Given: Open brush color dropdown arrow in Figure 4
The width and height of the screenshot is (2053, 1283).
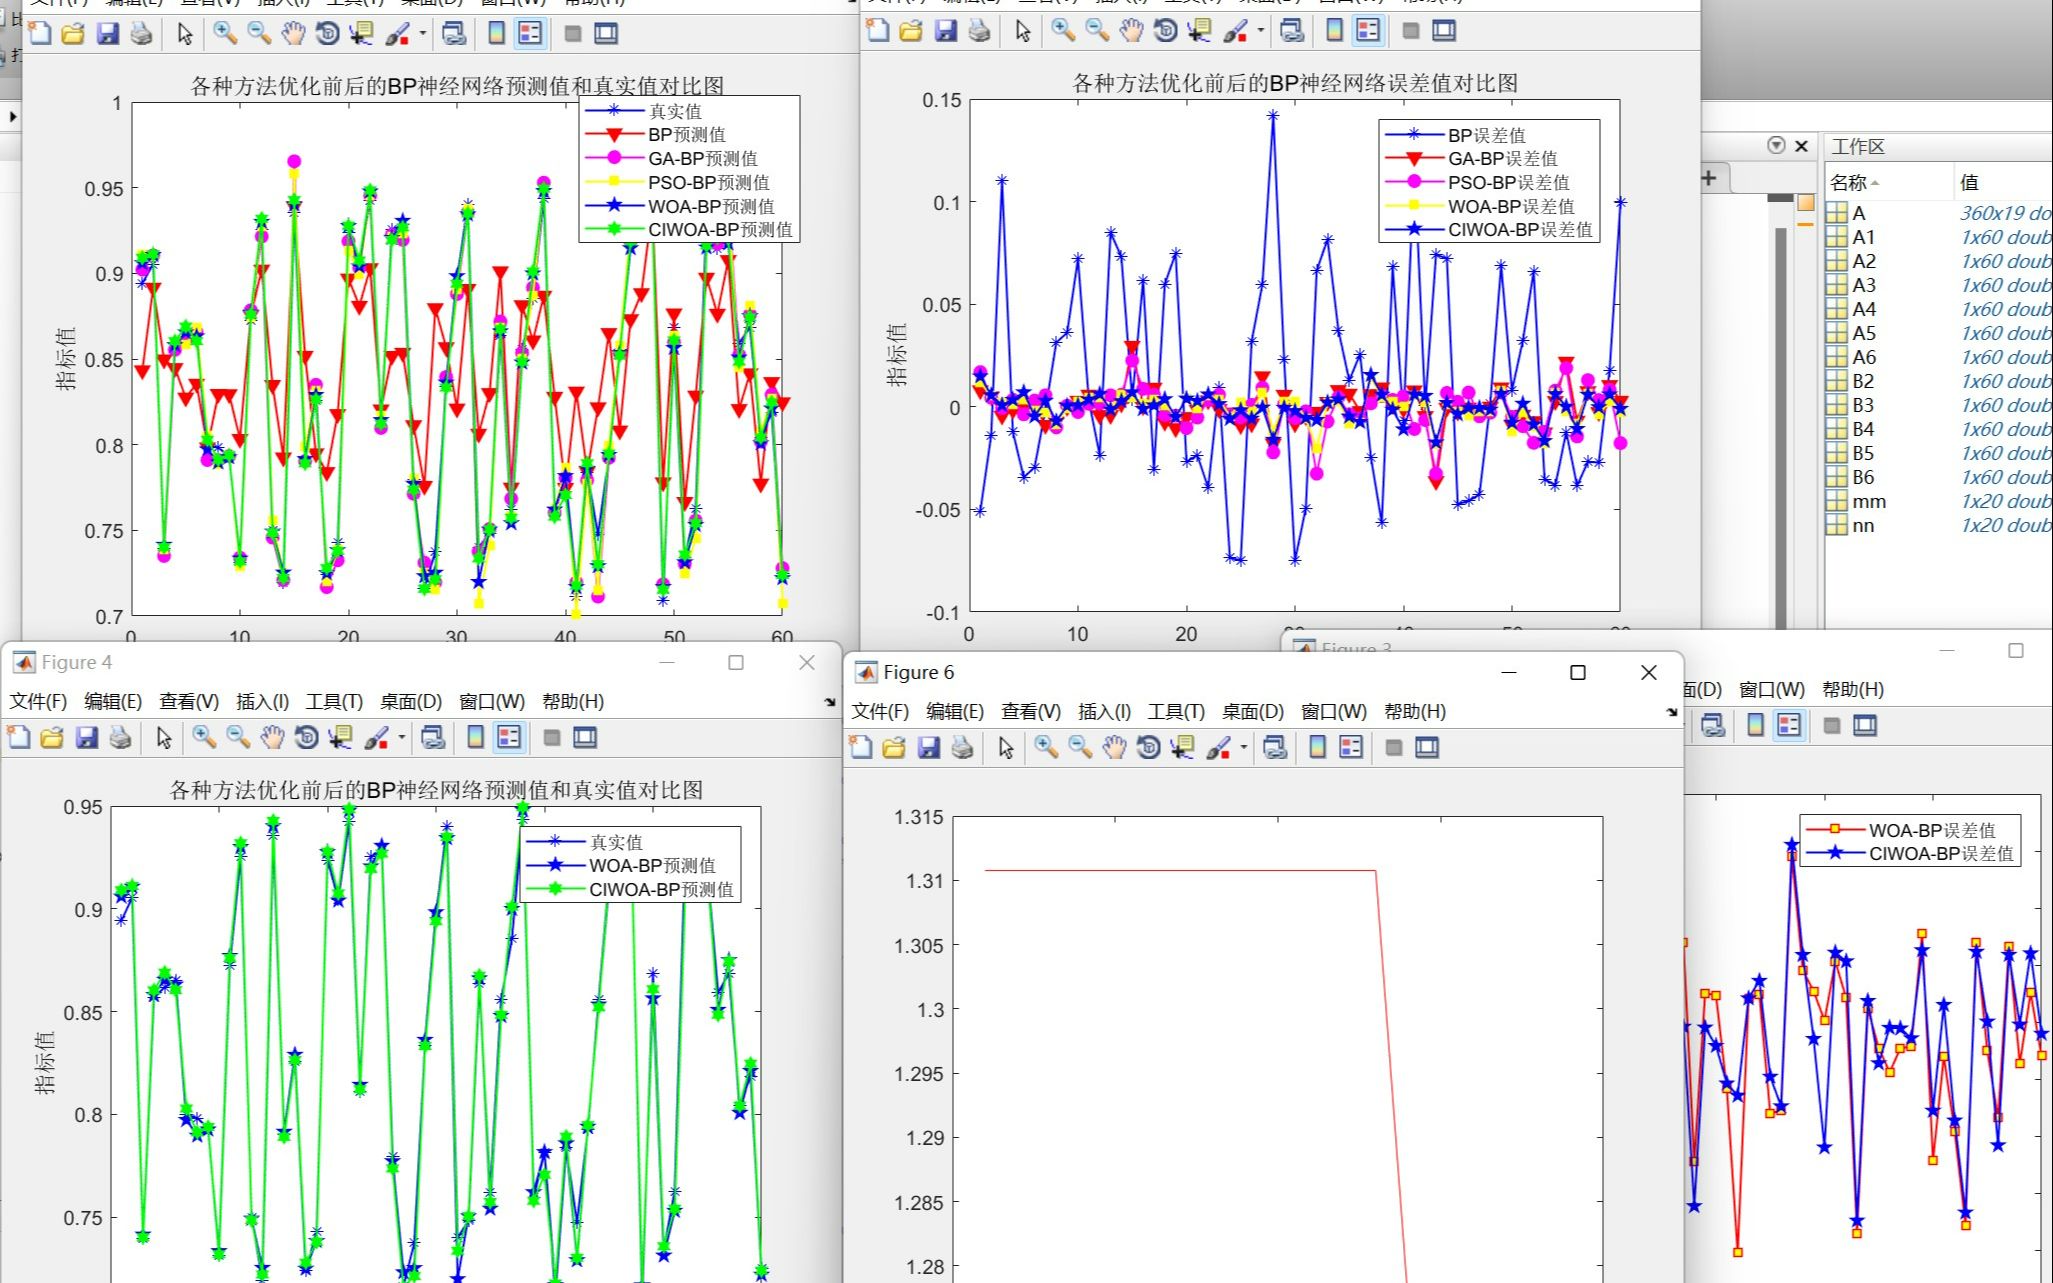Looking at the screenshot, I should coord(402,738).
